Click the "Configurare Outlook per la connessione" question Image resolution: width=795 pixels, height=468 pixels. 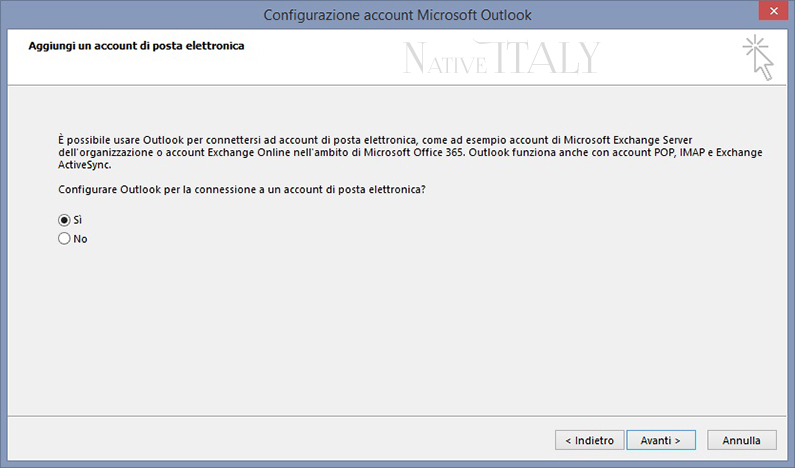coord(242,190)
